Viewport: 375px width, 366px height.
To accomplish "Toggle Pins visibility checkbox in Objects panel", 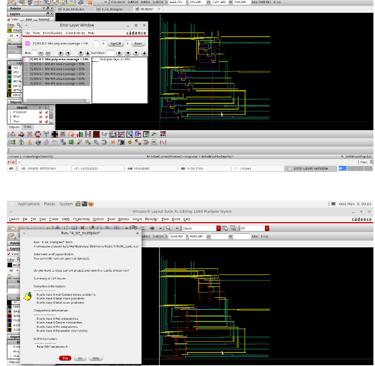I will (x=41, y=117).
